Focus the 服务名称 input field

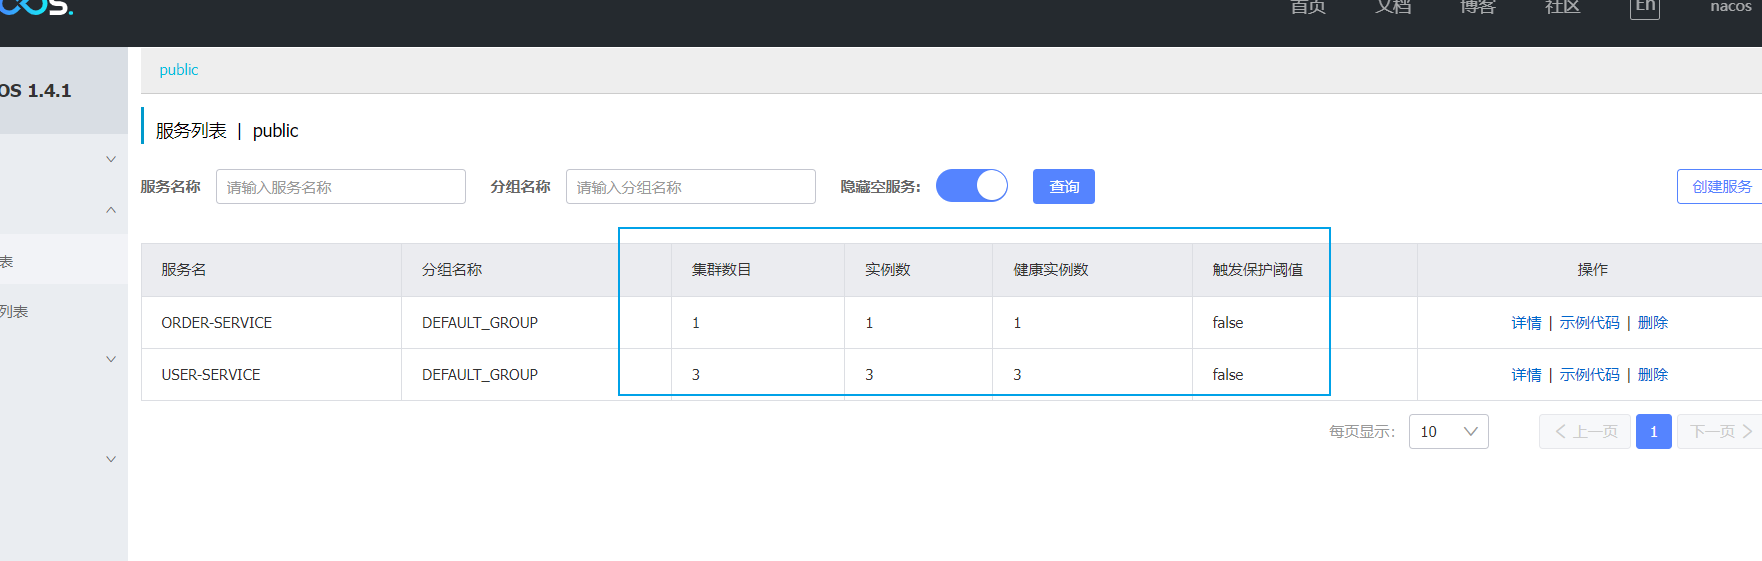[340, 187]
